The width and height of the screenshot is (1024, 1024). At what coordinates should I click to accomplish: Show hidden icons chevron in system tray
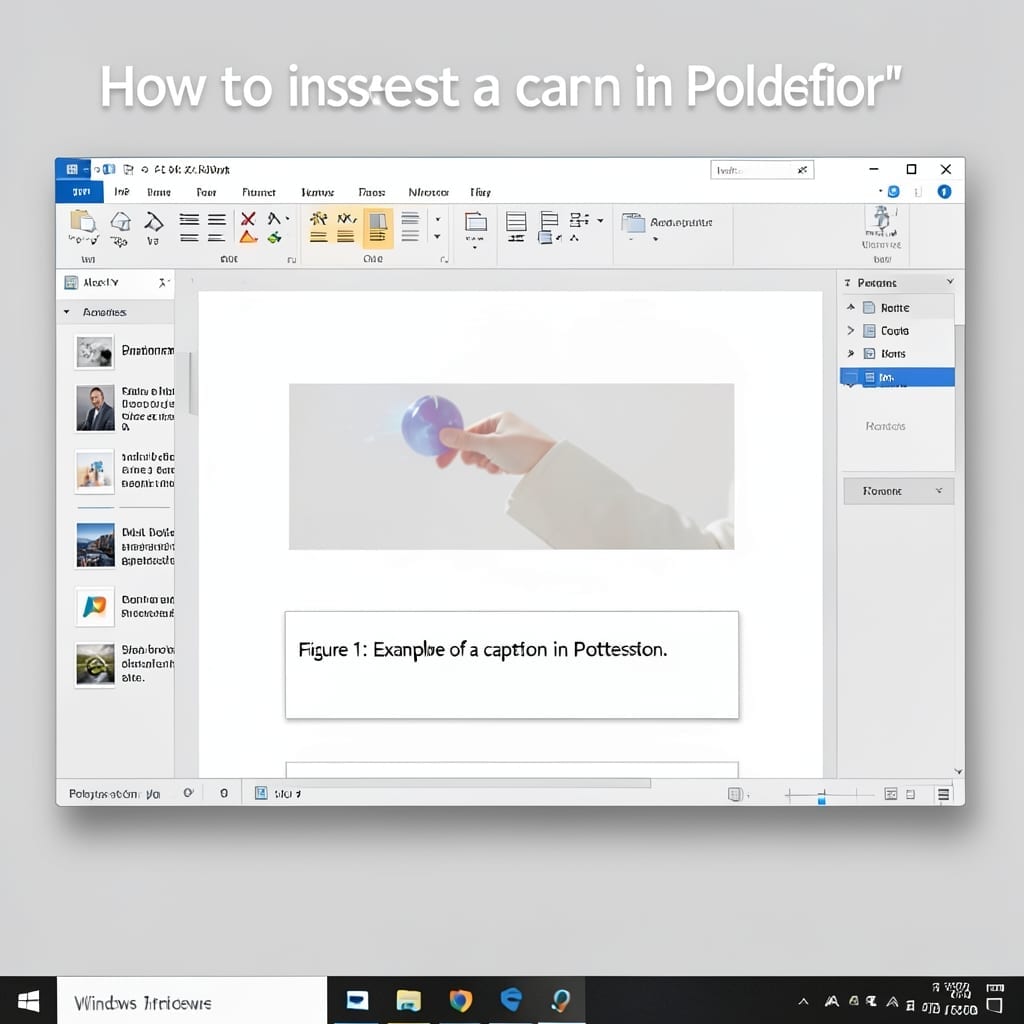click(x=803, y=1002)
